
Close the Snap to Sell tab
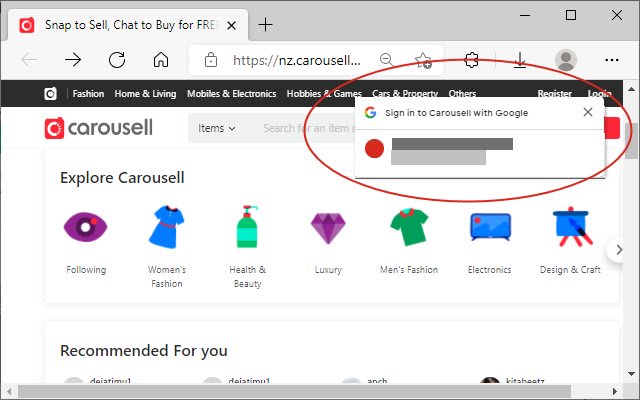click(231, 25)
